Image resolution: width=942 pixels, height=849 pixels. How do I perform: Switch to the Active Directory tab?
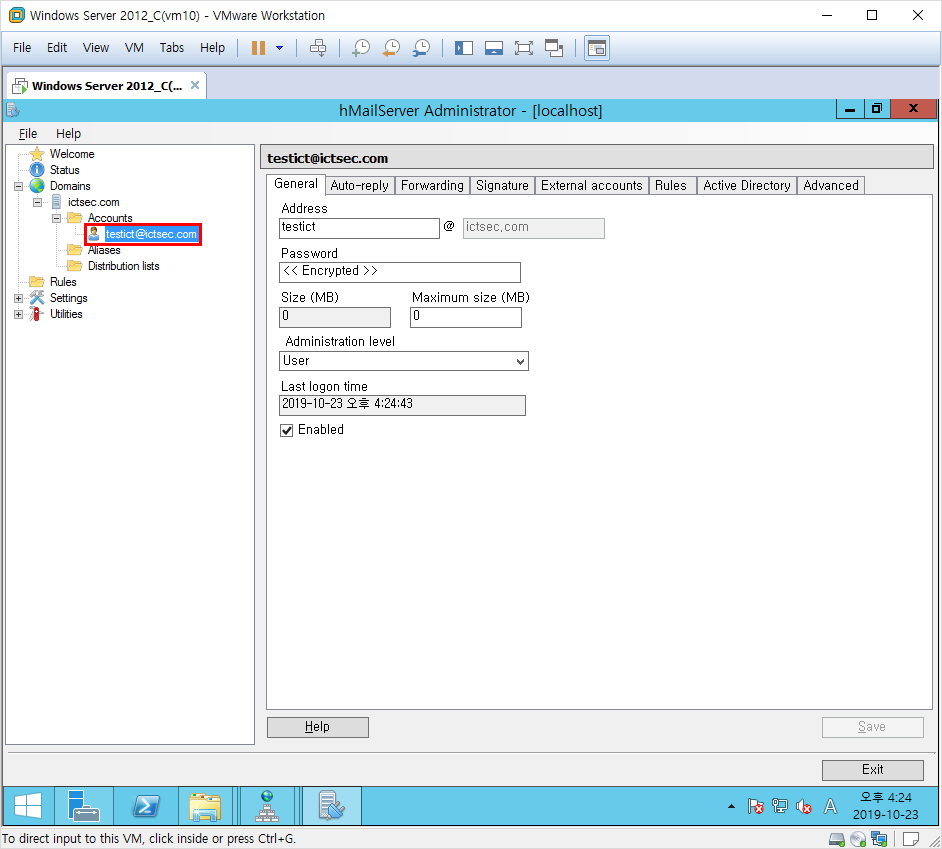747,186
